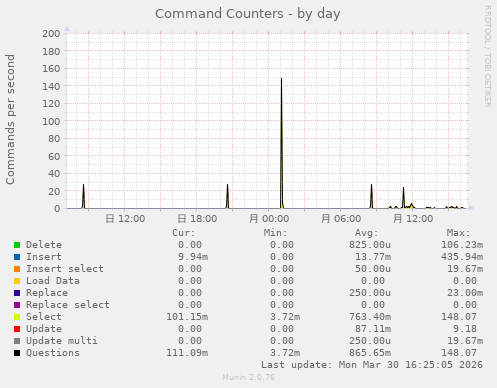Click the 'Replace select' legend label
Viewport: 497px width, 388px height.
coord(68,305)
